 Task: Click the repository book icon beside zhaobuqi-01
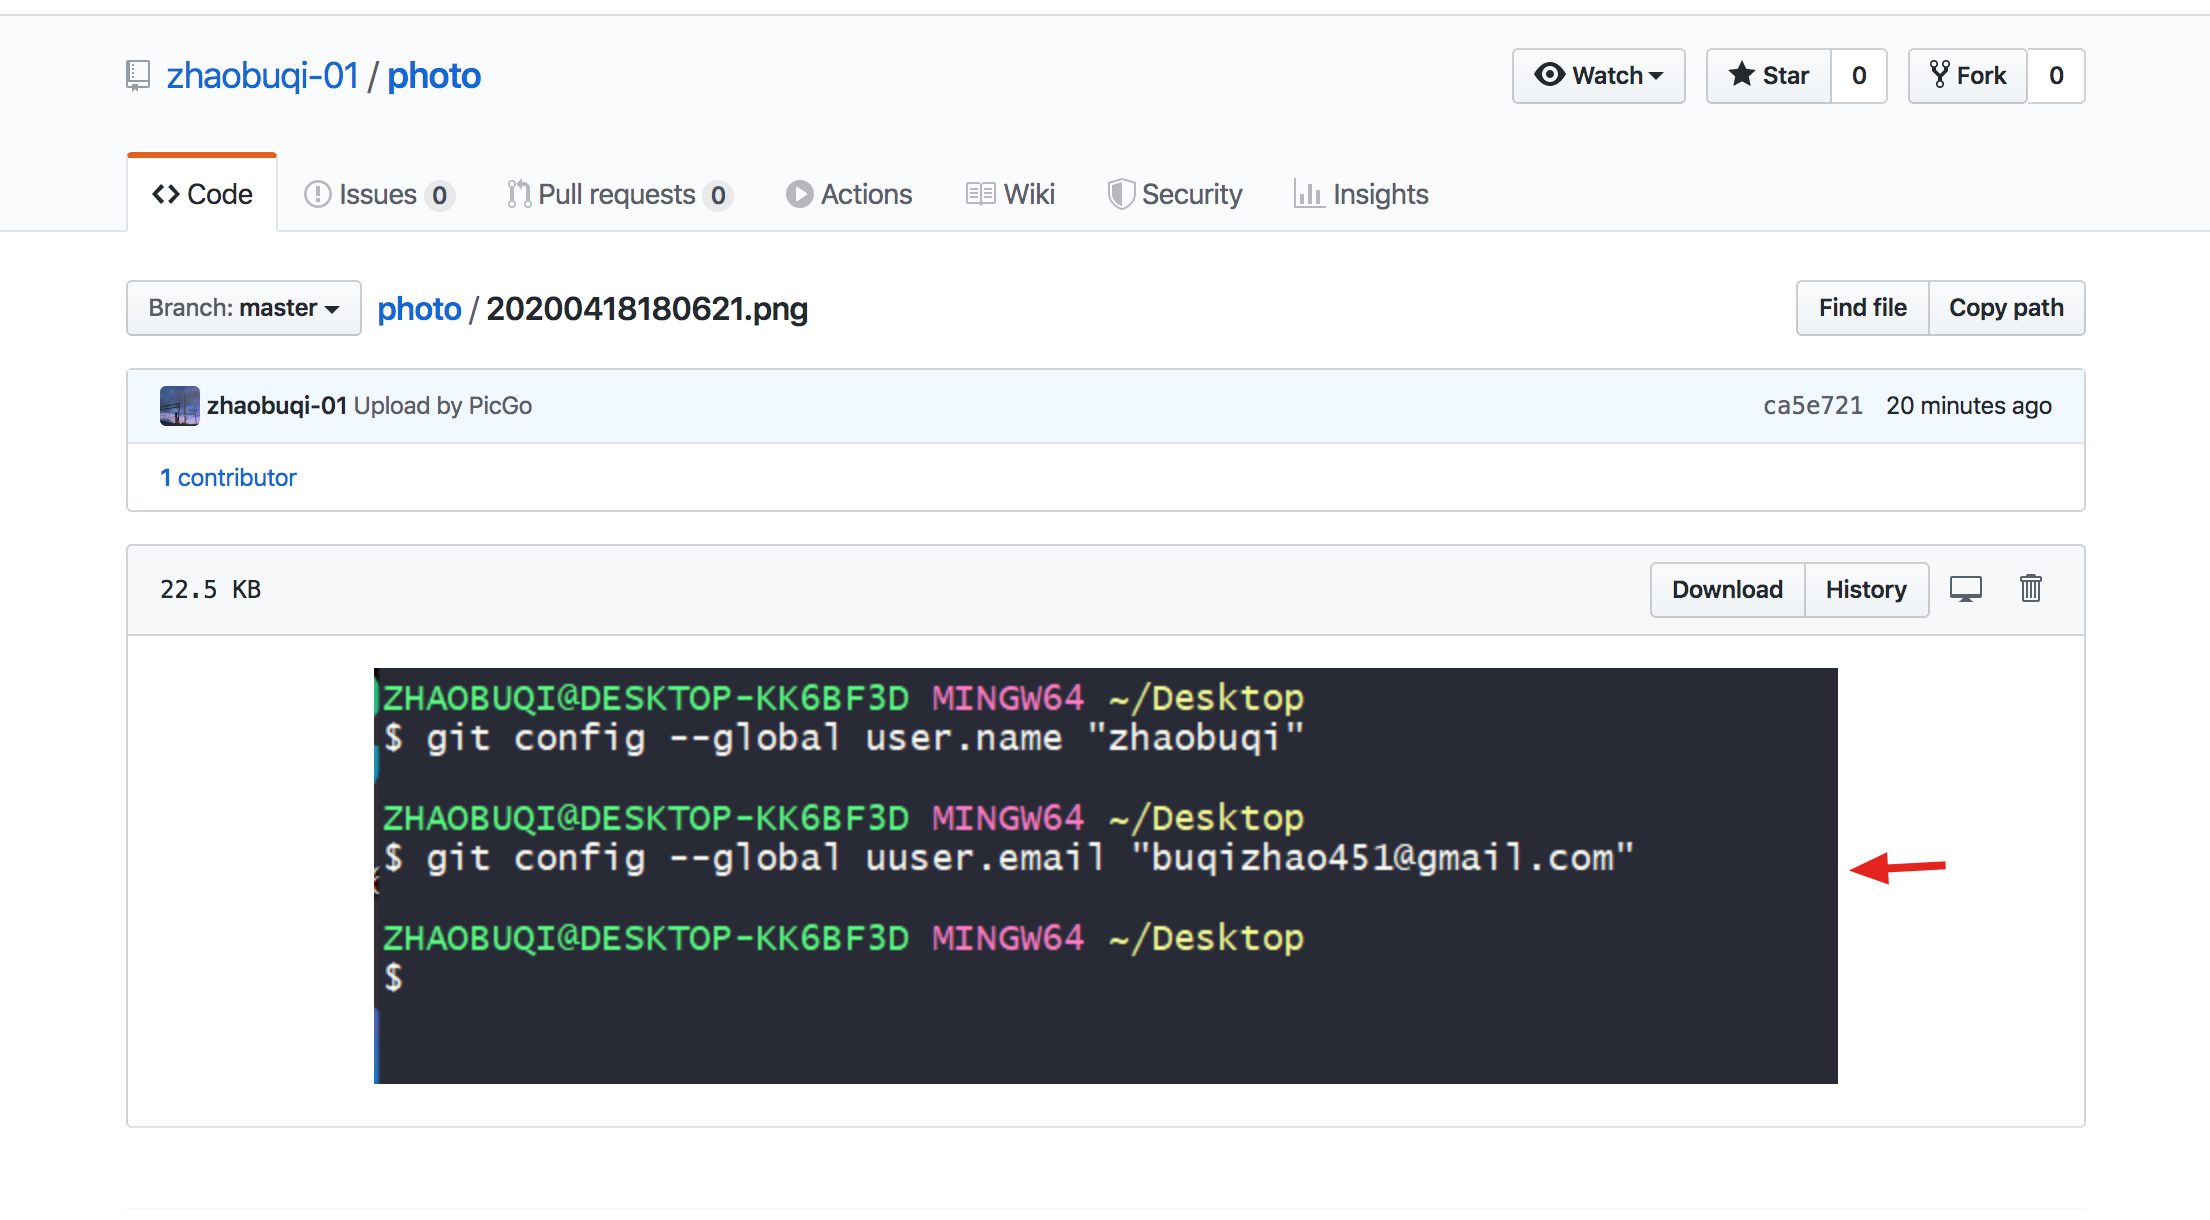coord(137,74)
